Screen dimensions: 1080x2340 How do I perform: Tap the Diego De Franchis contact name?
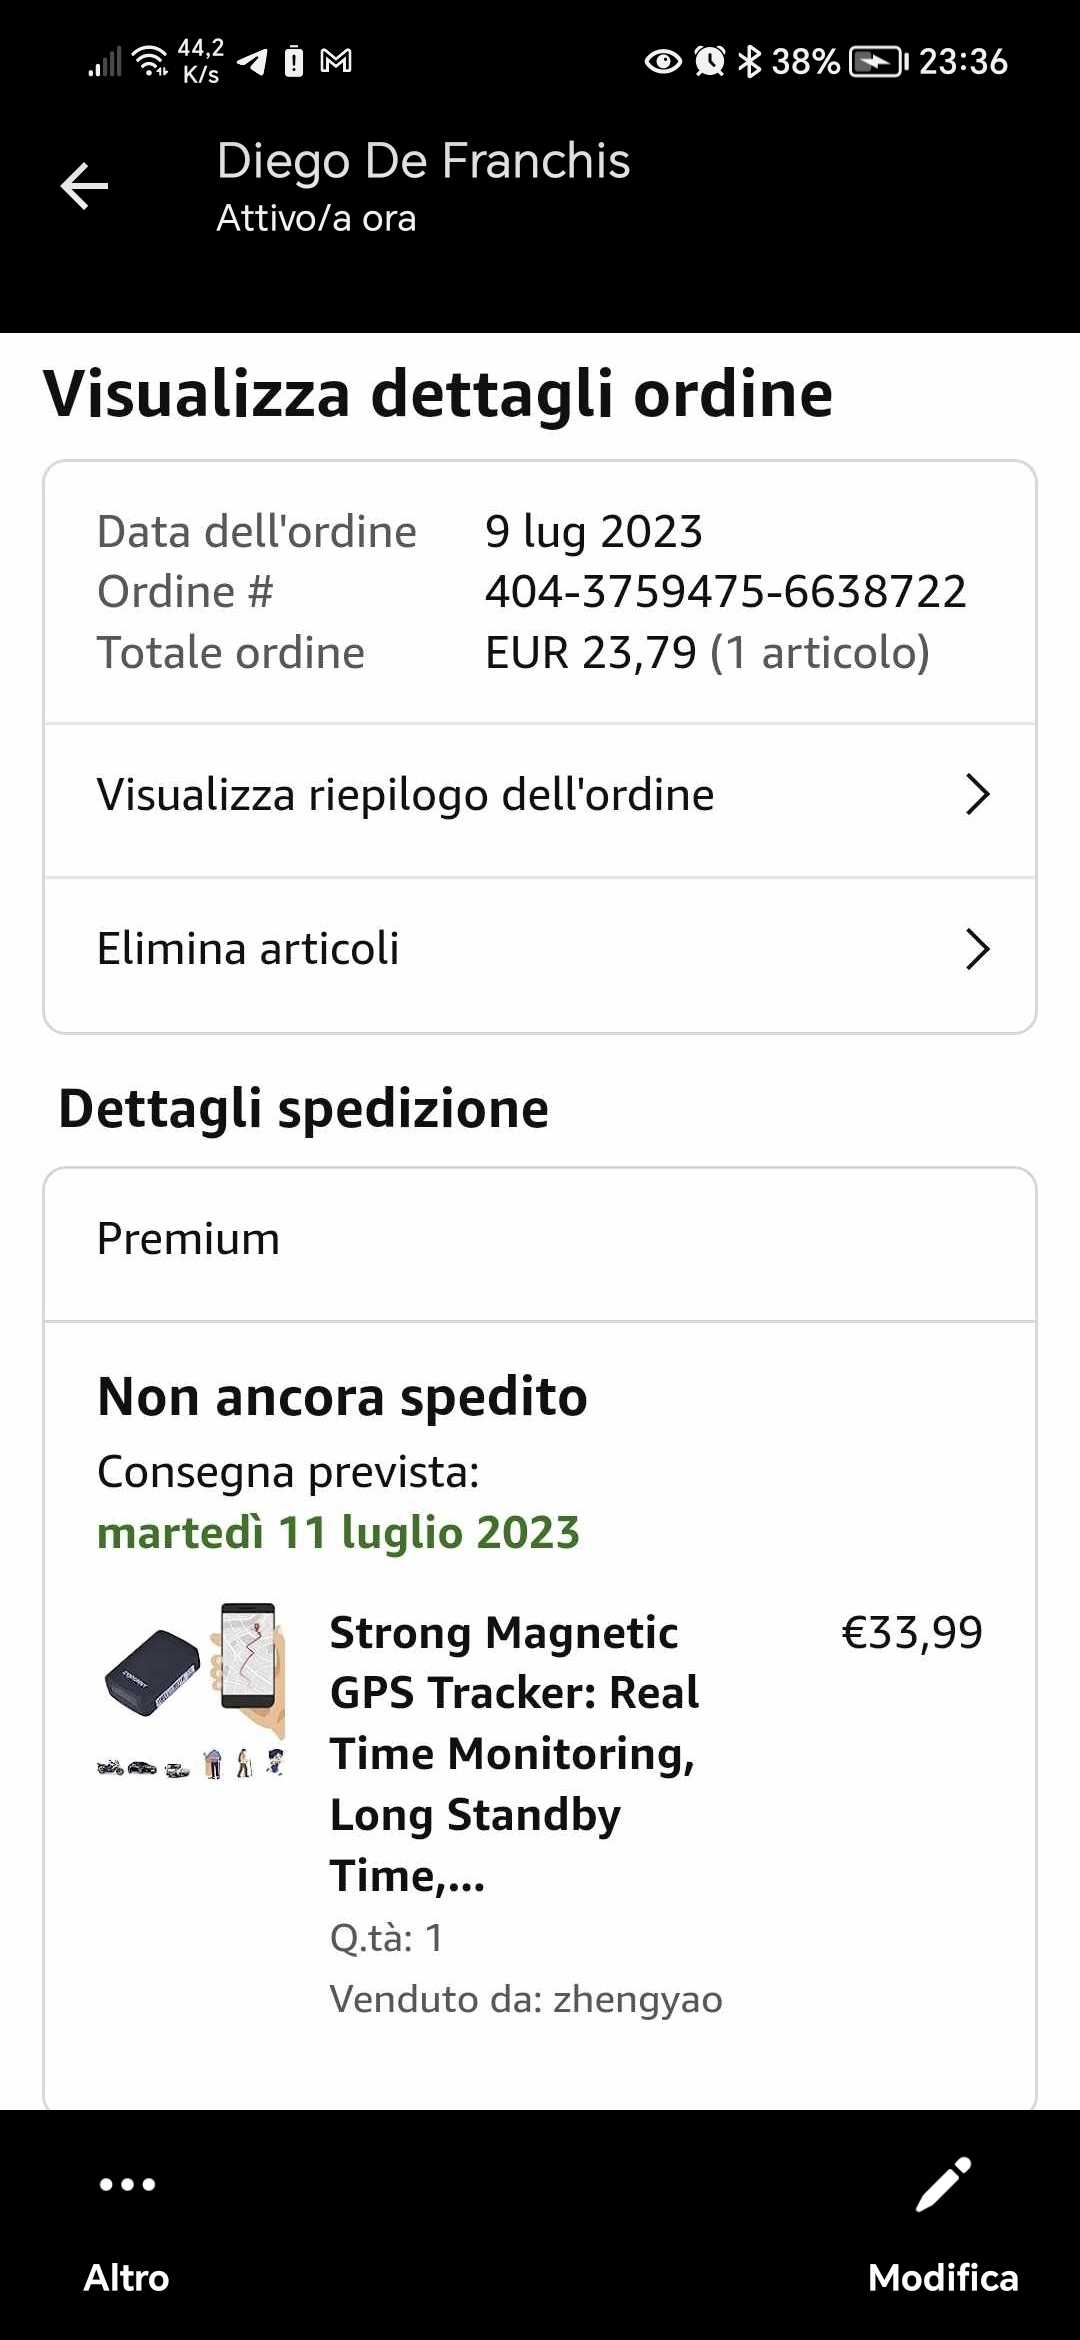point(423,161)
